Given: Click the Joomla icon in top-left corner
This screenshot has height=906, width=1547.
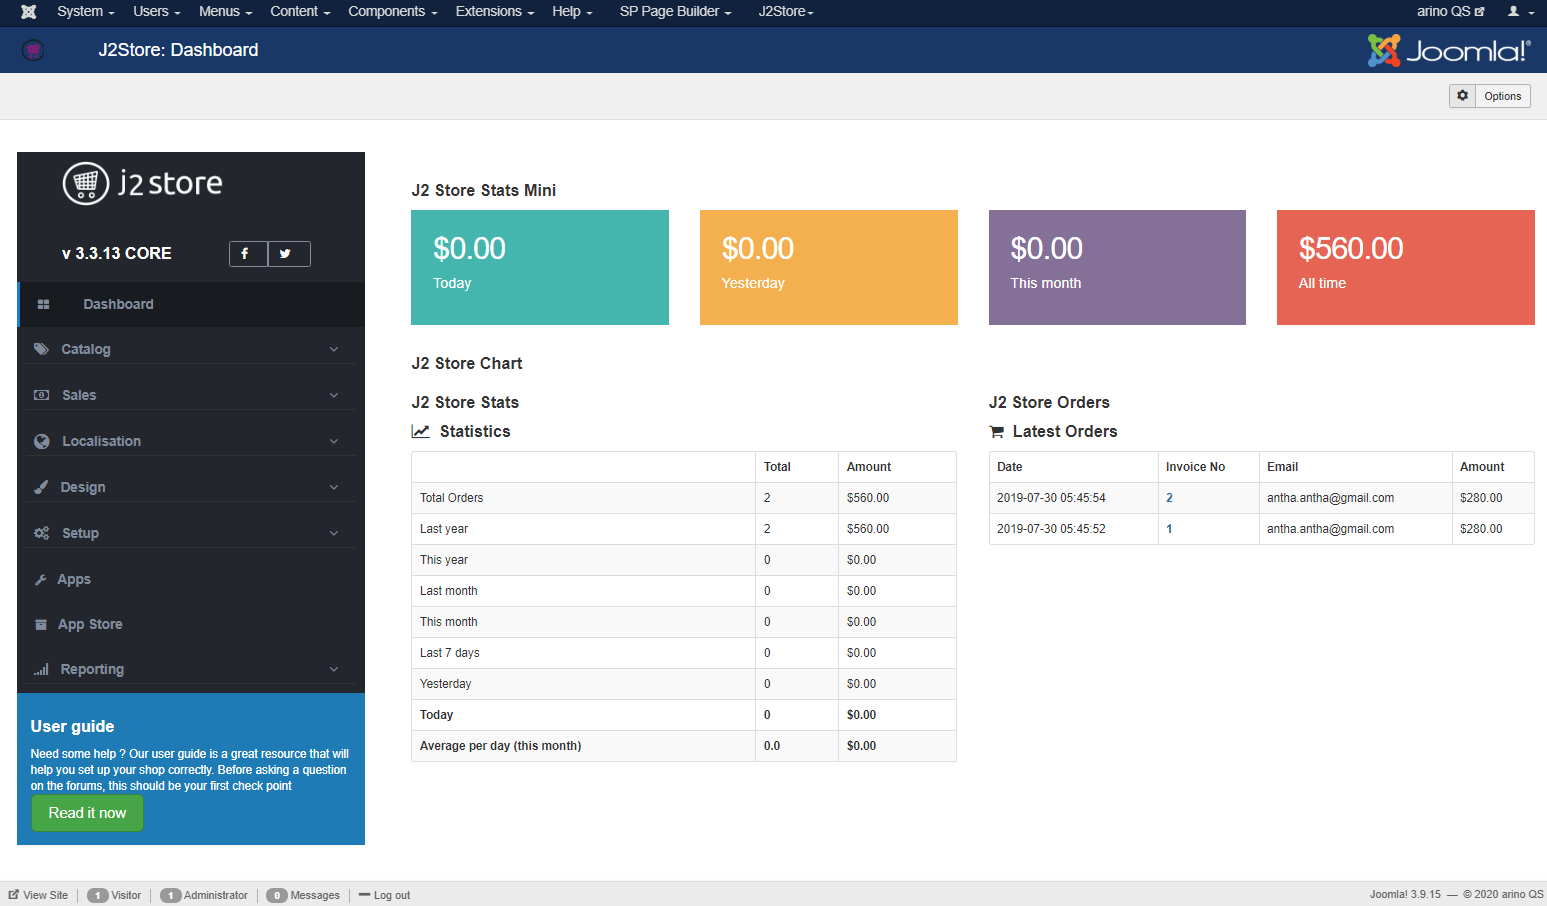Looking at the screenshot, I should [28, 12].
